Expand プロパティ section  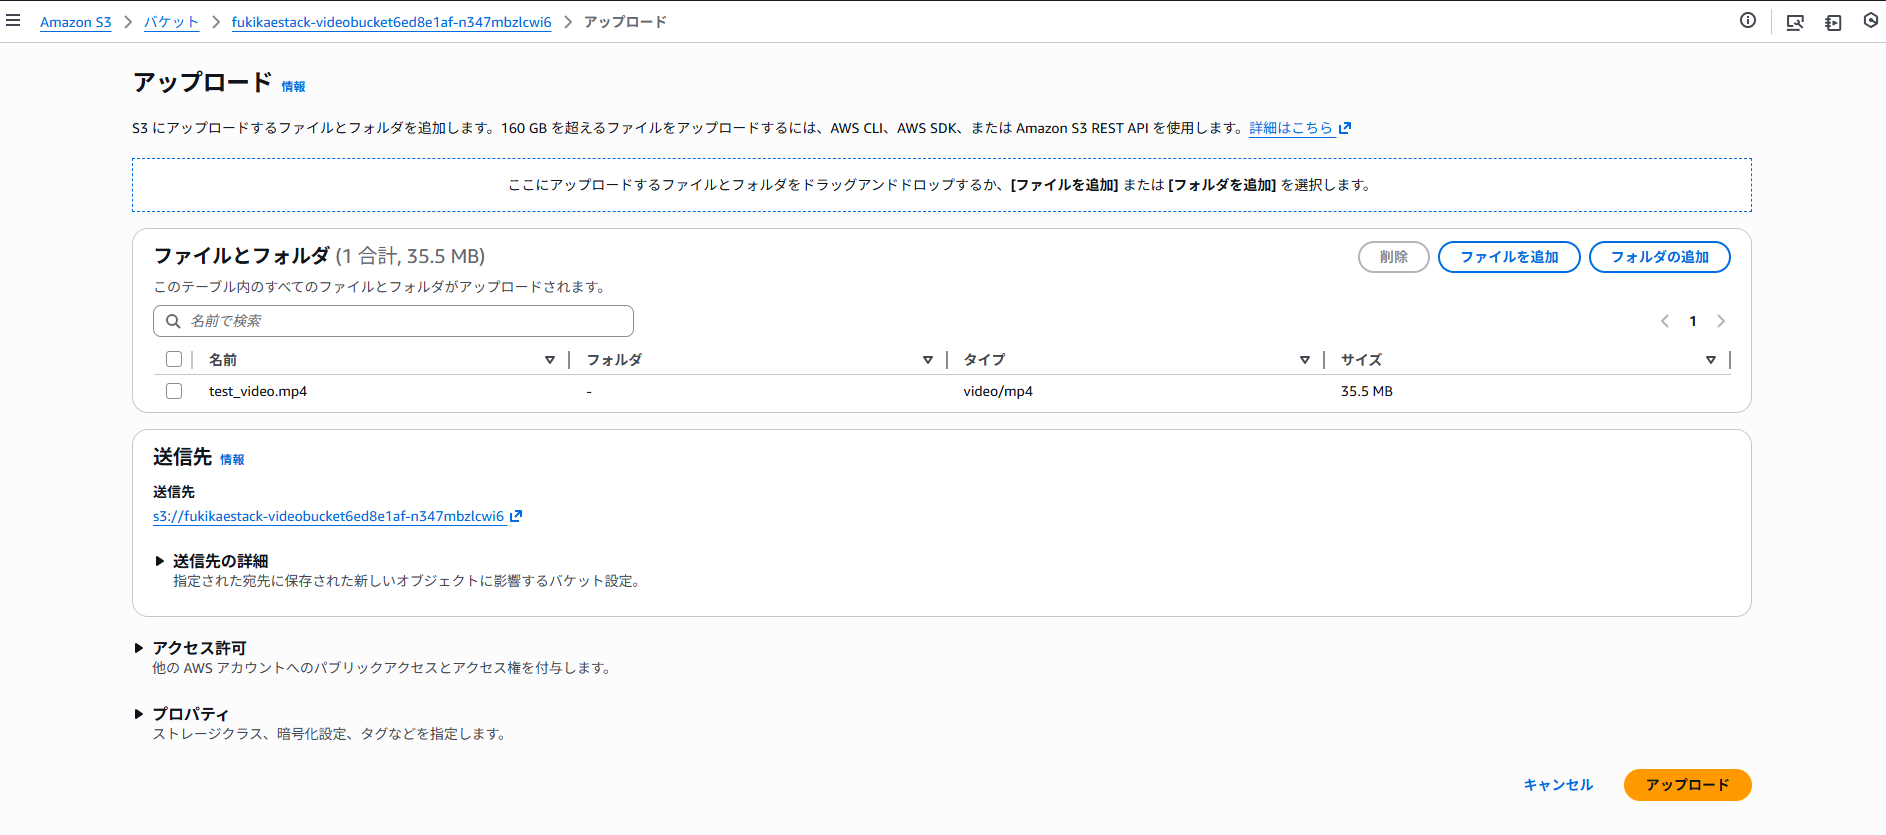(x=139, y=714)
